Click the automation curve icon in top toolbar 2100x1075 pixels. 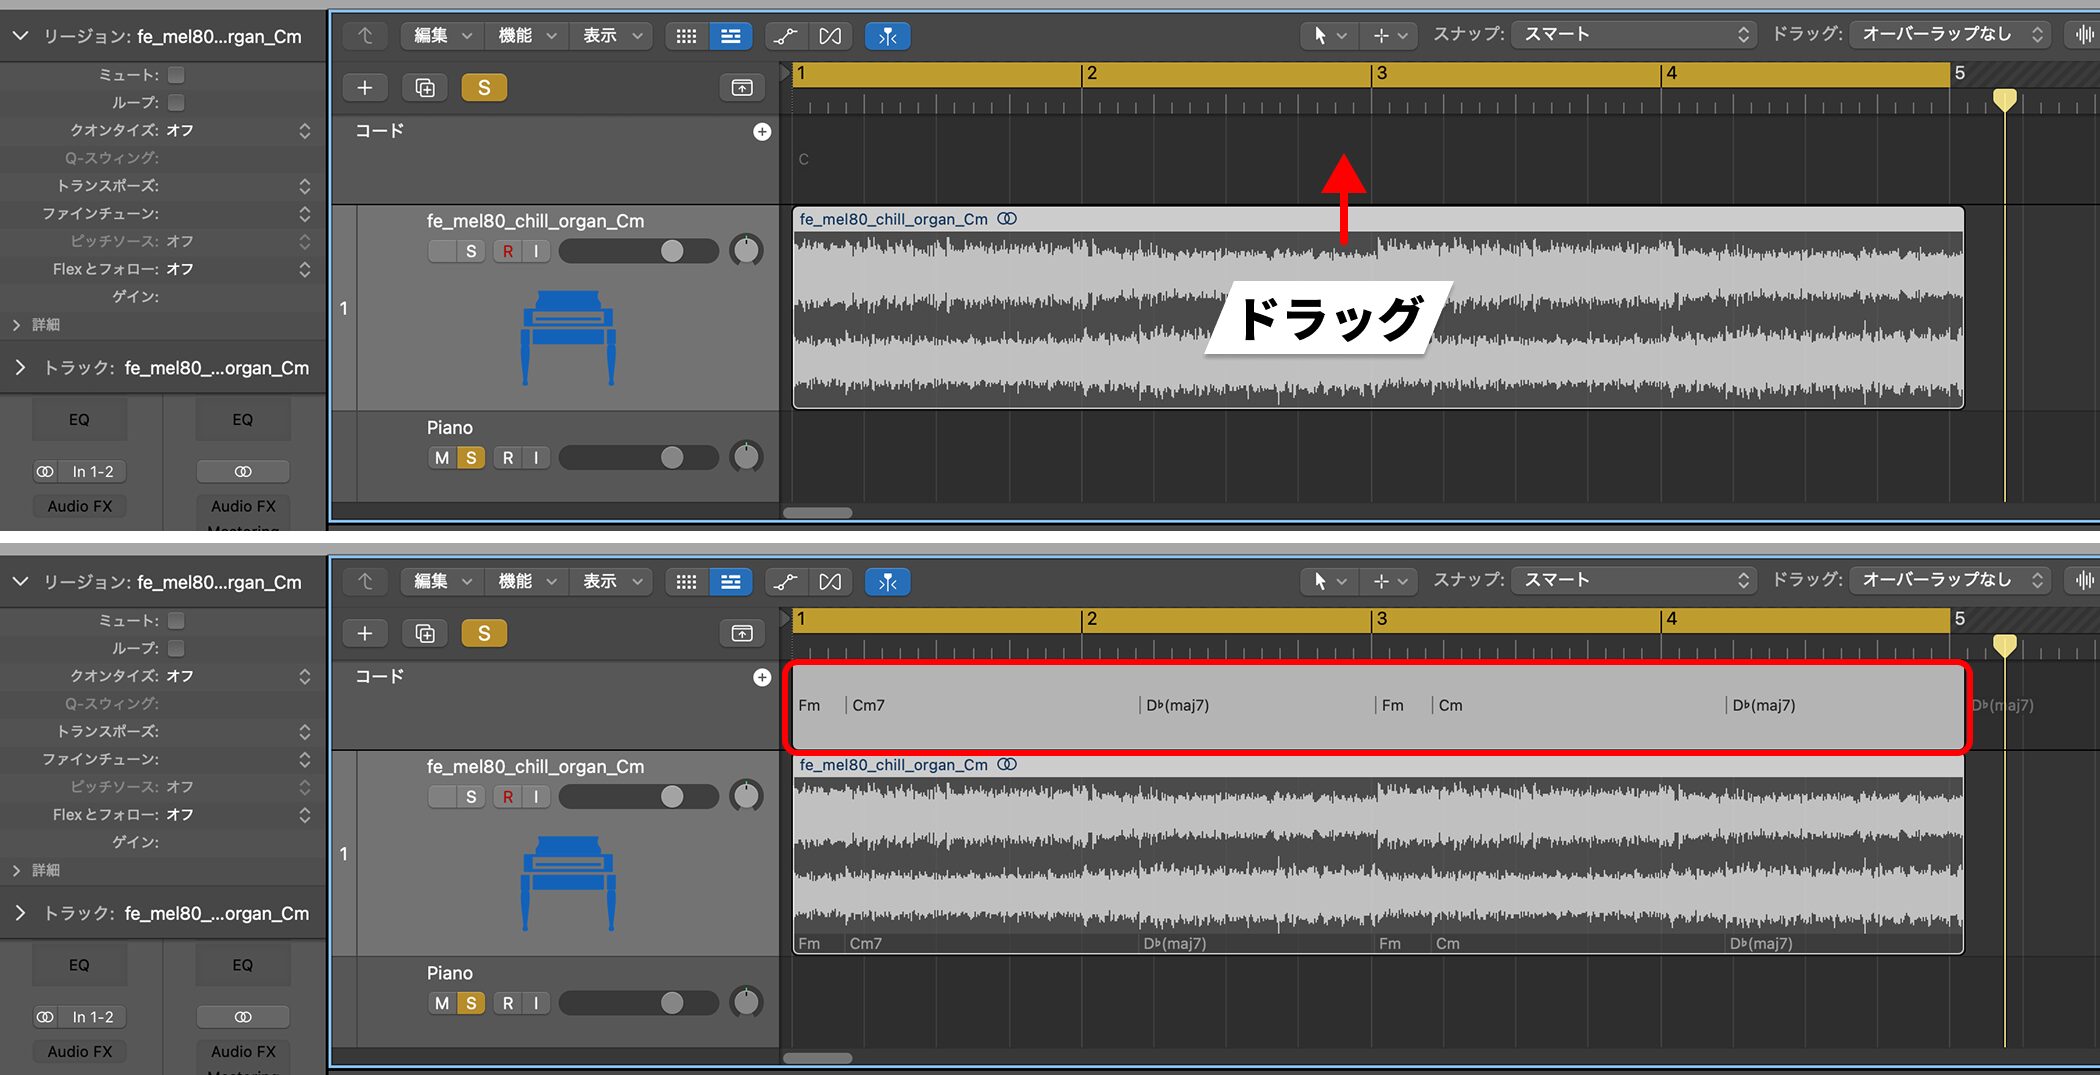(786, 36)
